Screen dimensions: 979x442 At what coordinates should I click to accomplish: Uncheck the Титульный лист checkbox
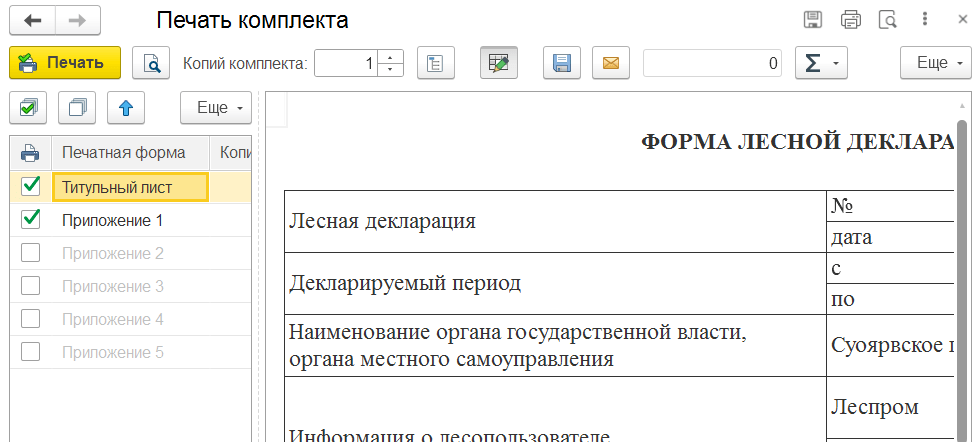pyautogui.click(x=31, y=185)
